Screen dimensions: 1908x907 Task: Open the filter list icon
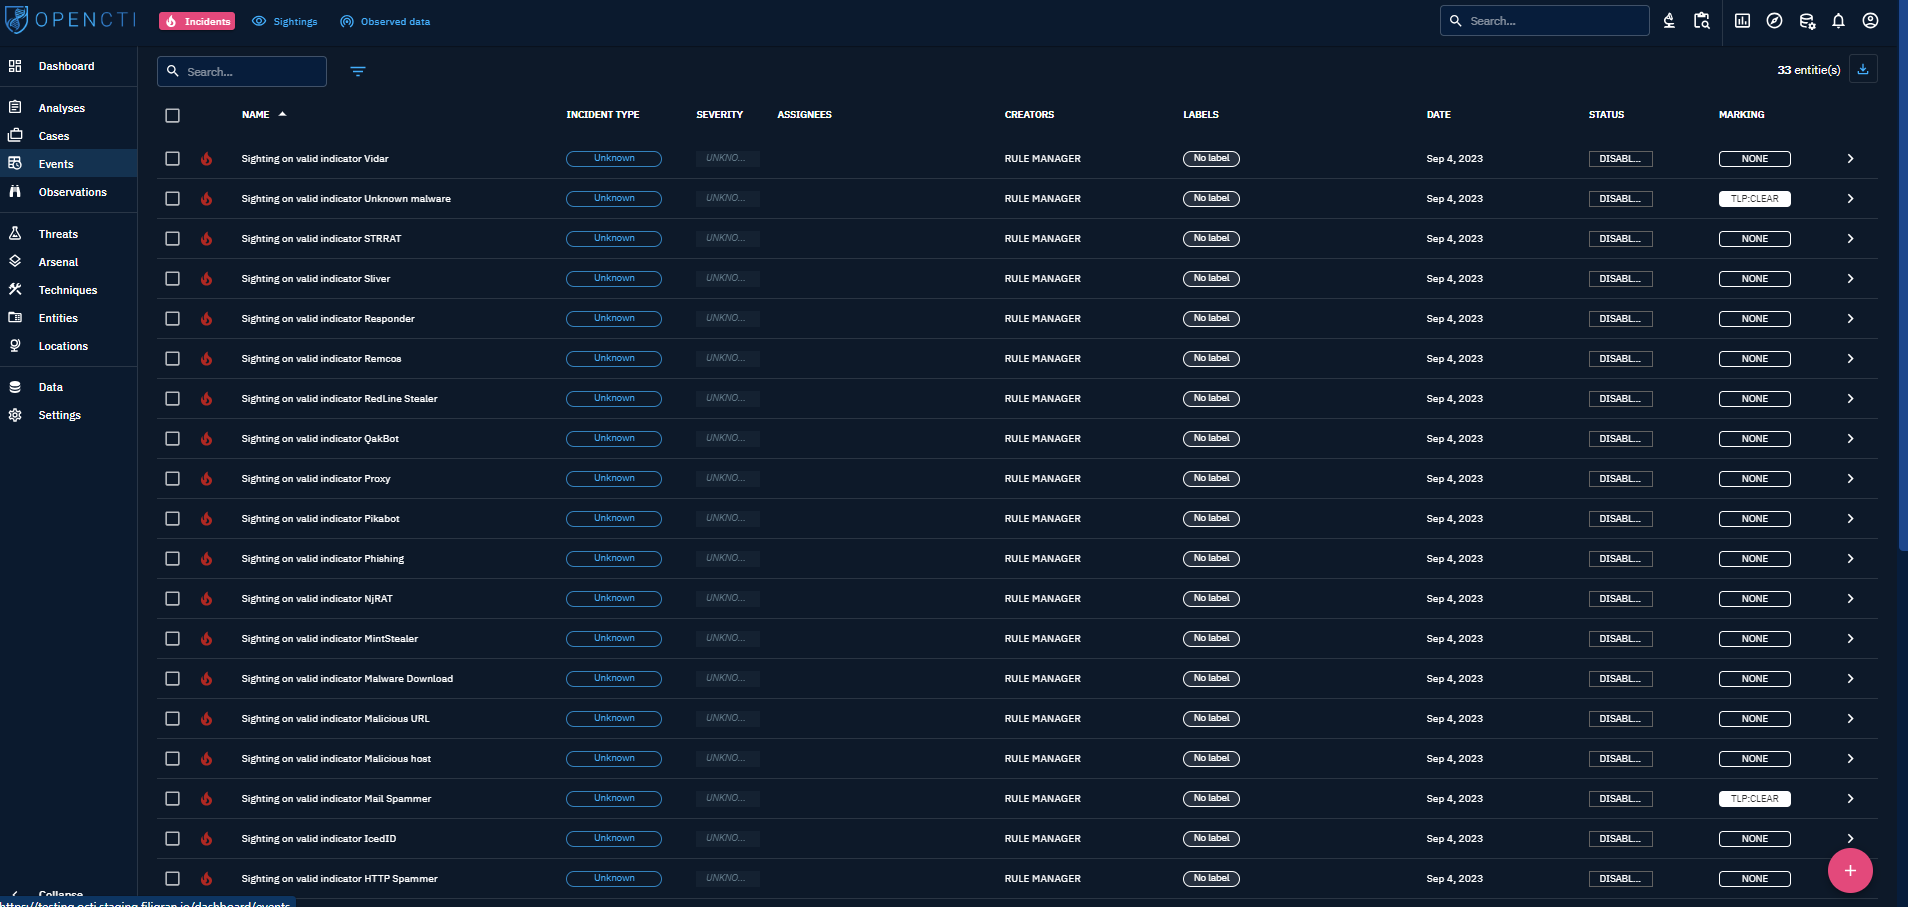point(358,71)
